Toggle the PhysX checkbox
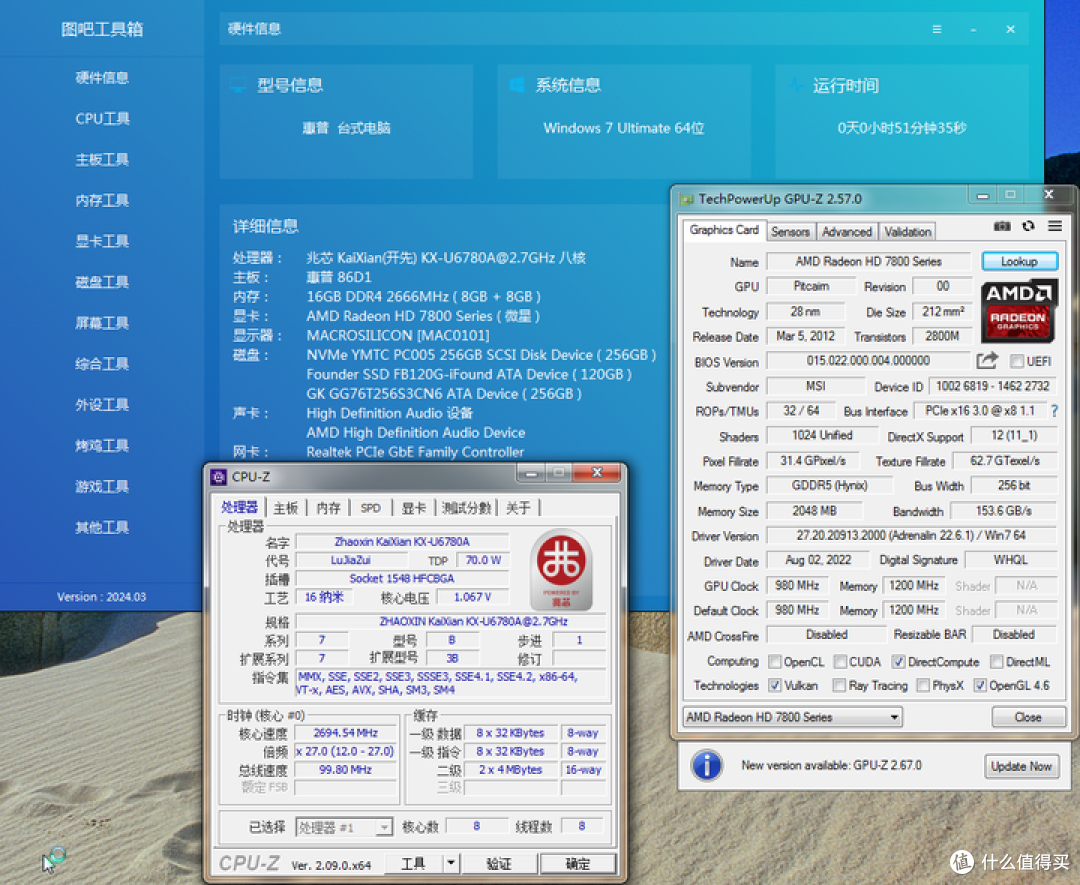Image resolution: width=1080 pixels, height=885 pixels. [923, 685]
